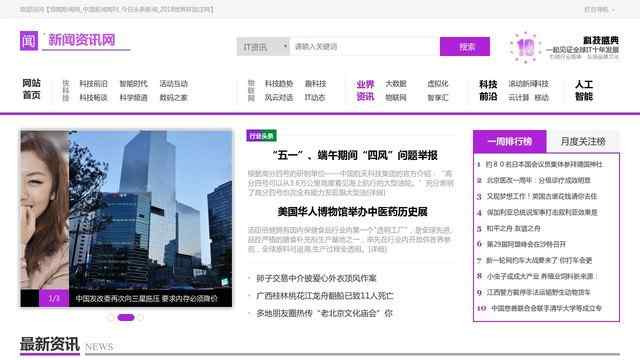Viewport: 640px width, 360px height.
Task: Open ranking item 4 about 保加利亚总统
Action: click(x=542, y=212)
